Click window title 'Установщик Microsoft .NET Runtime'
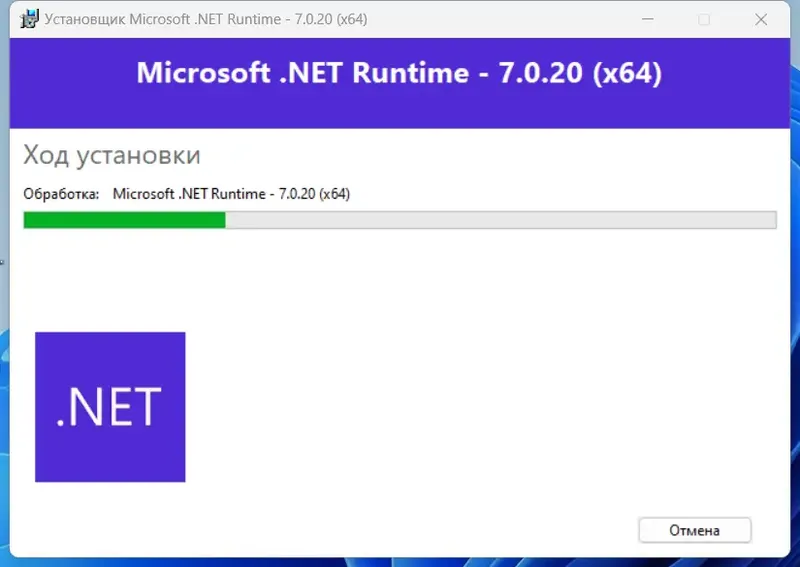The width and height of the screenshot is (800, 567). (206, 19)
